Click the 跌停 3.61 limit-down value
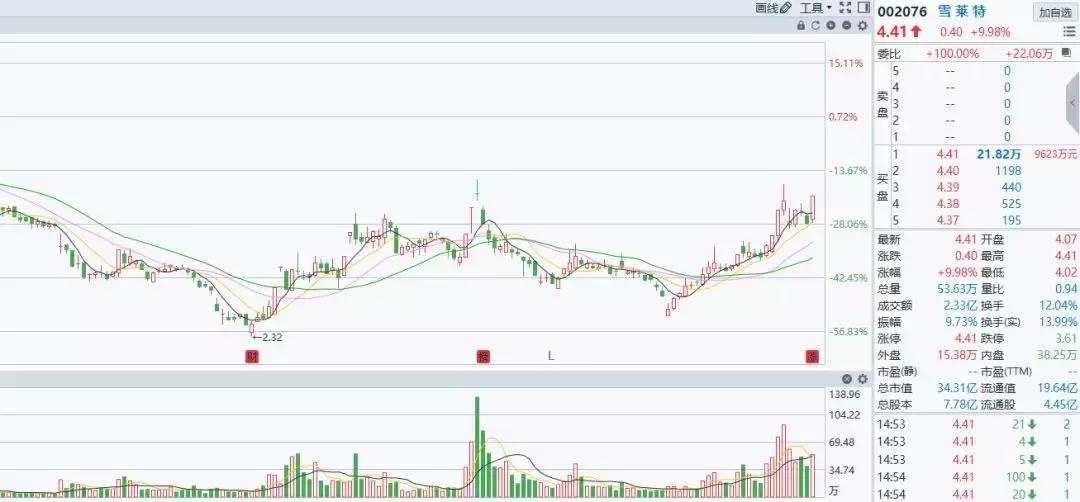 [1066, 339]
